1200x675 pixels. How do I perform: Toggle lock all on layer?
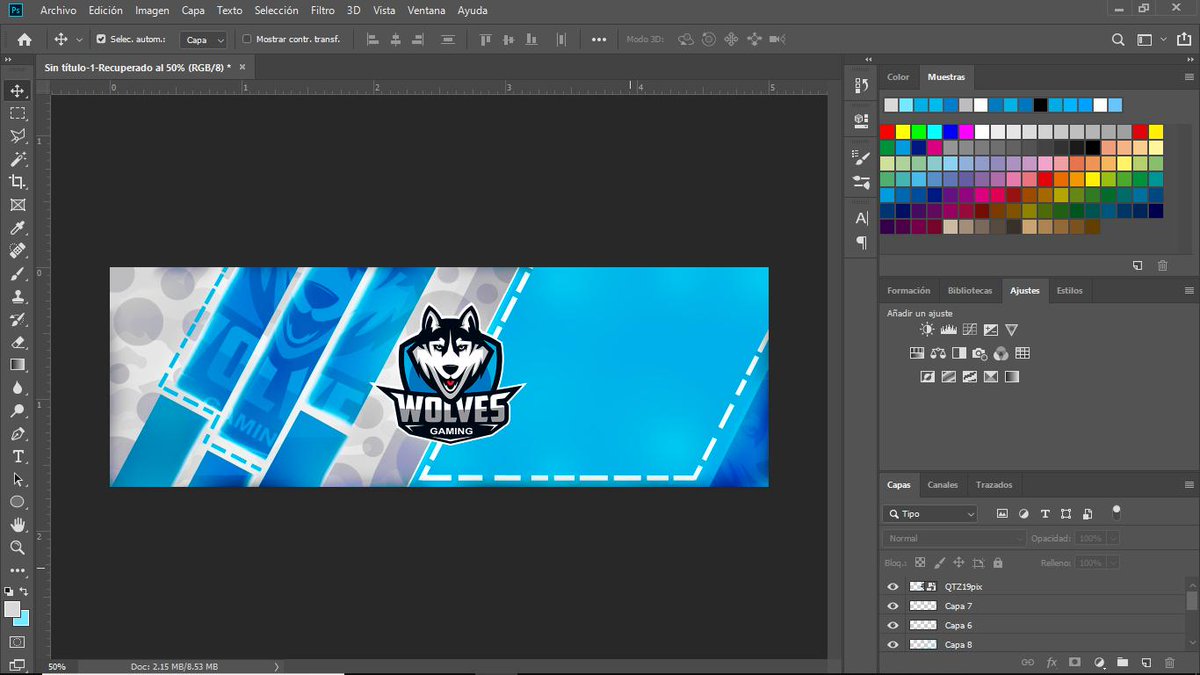tap(998, 563)
